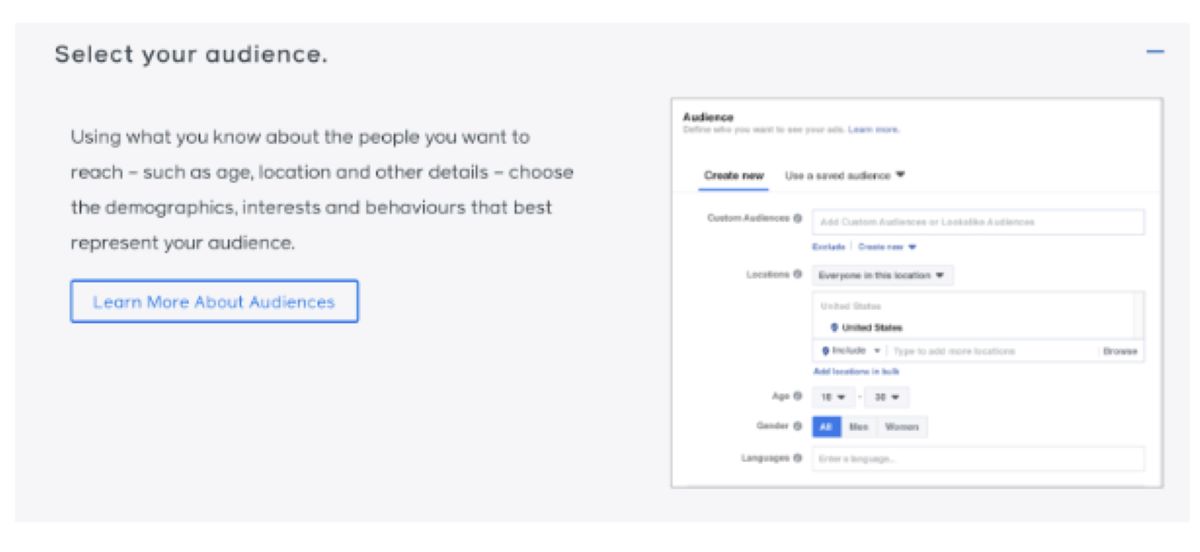The width and height of the screenshot is (1200, 552).
Task: Click the Locations info icon
Action: (x=797, y=273)
